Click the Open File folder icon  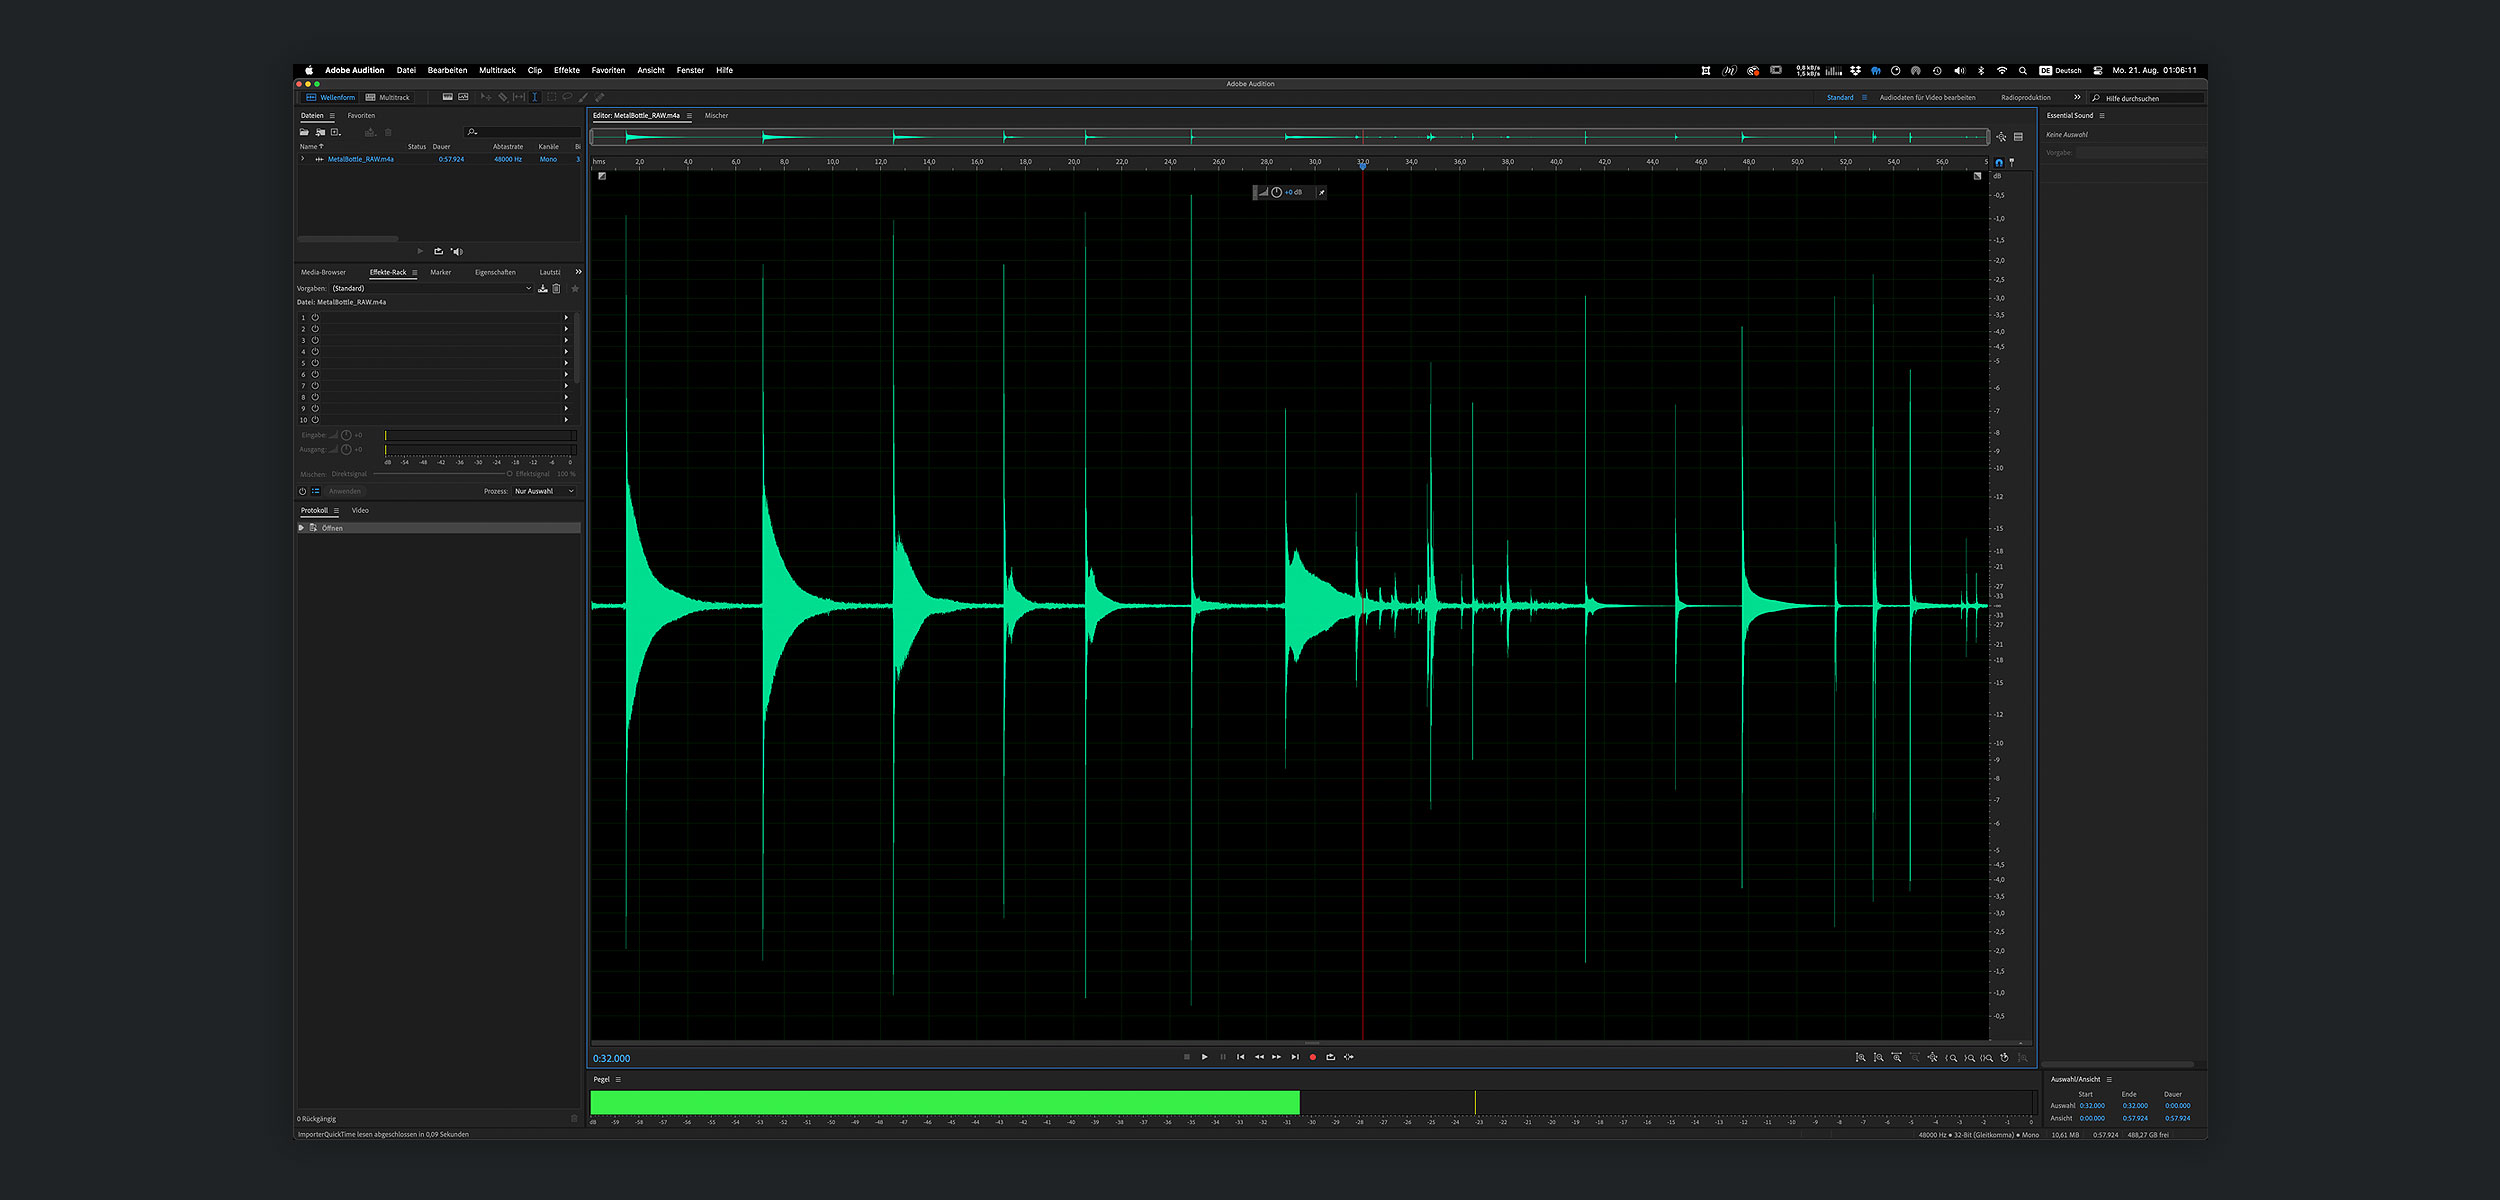click(x=304, y=132)
